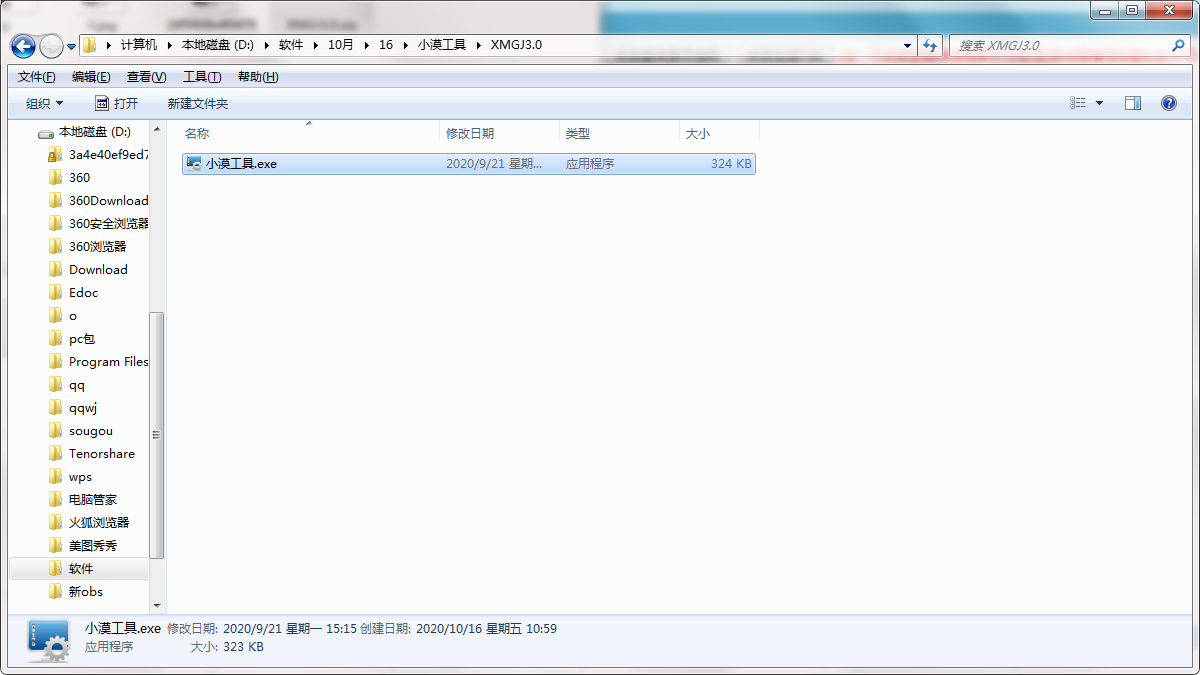Click the details pane application icon
The image size is (1200, 675).
click(x=48, y=641)
